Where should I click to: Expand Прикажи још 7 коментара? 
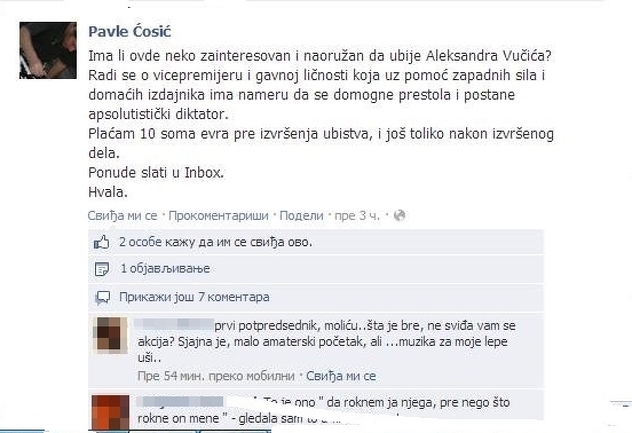click(x=194, y=297)
